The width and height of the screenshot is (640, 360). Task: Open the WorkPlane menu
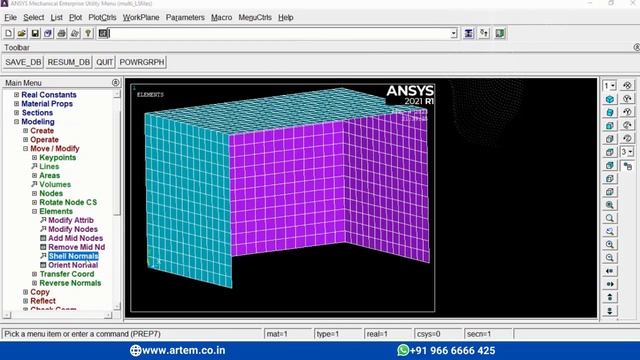click(x=141, y=18)
